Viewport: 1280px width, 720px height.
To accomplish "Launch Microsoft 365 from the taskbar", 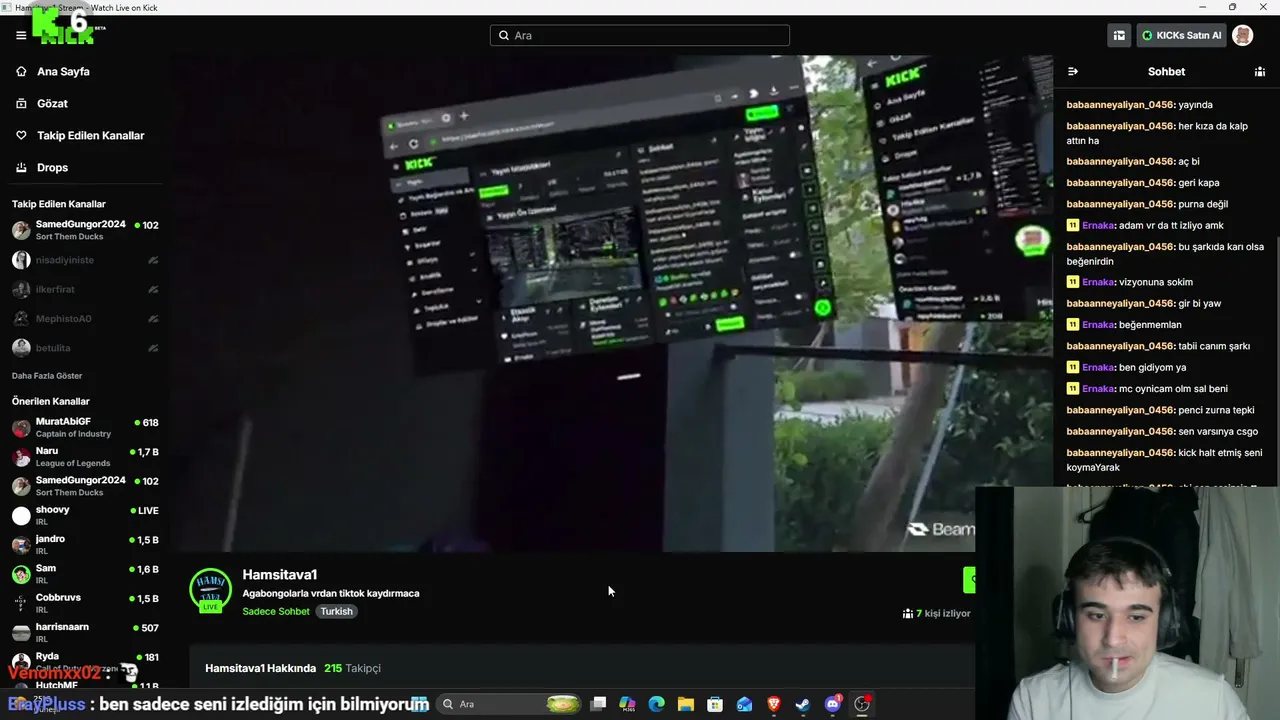I will [x=627, y=704].
